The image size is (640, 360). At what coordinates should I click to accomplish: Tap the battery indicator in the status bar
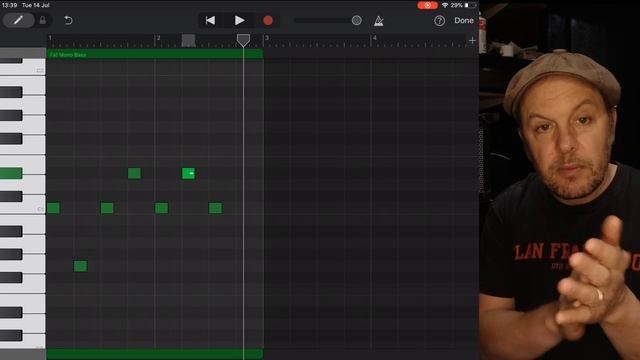(470, 5)
